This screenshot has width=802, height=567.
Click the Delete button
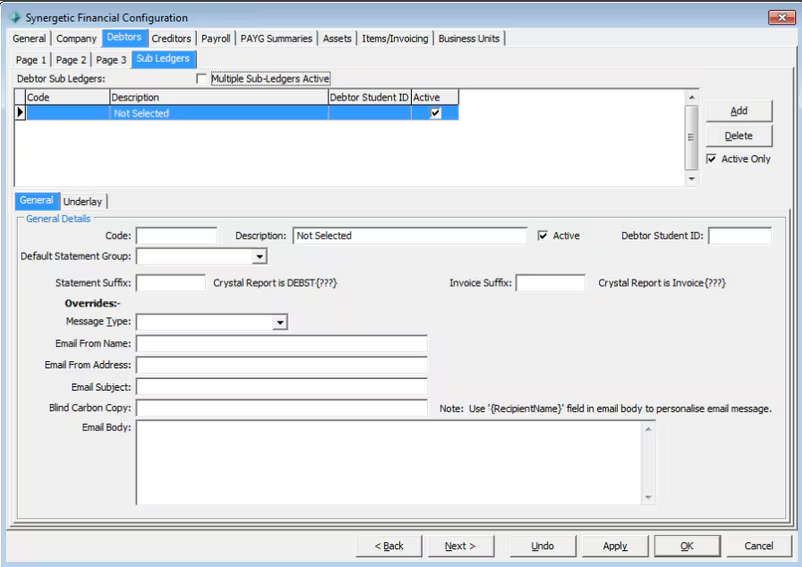[x=739, y=136]
